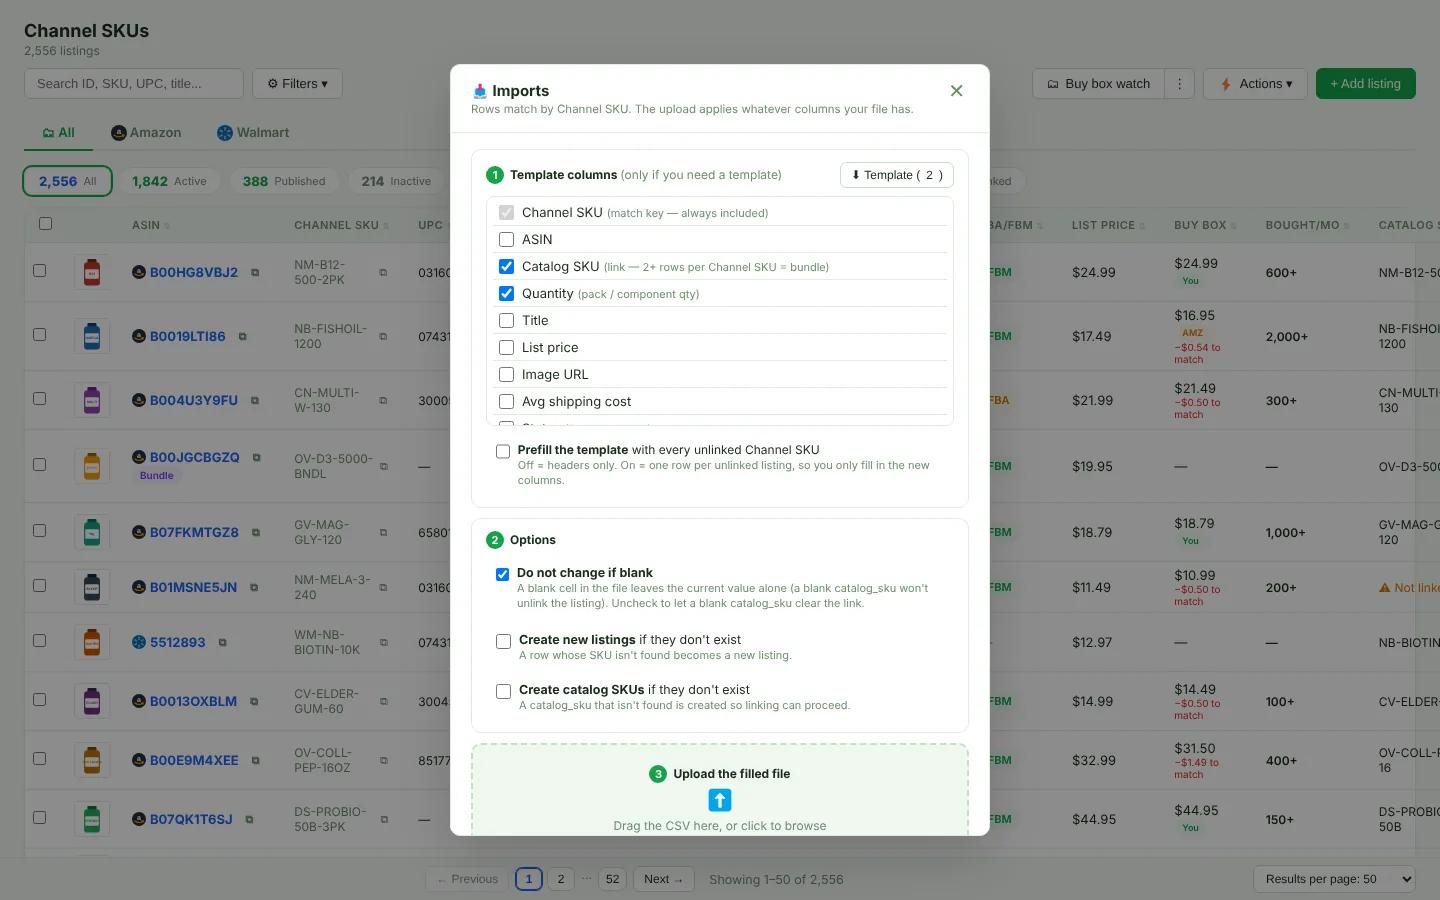Open the Filters dropdown
This screenshot has width=1440, height=900.
297,84
